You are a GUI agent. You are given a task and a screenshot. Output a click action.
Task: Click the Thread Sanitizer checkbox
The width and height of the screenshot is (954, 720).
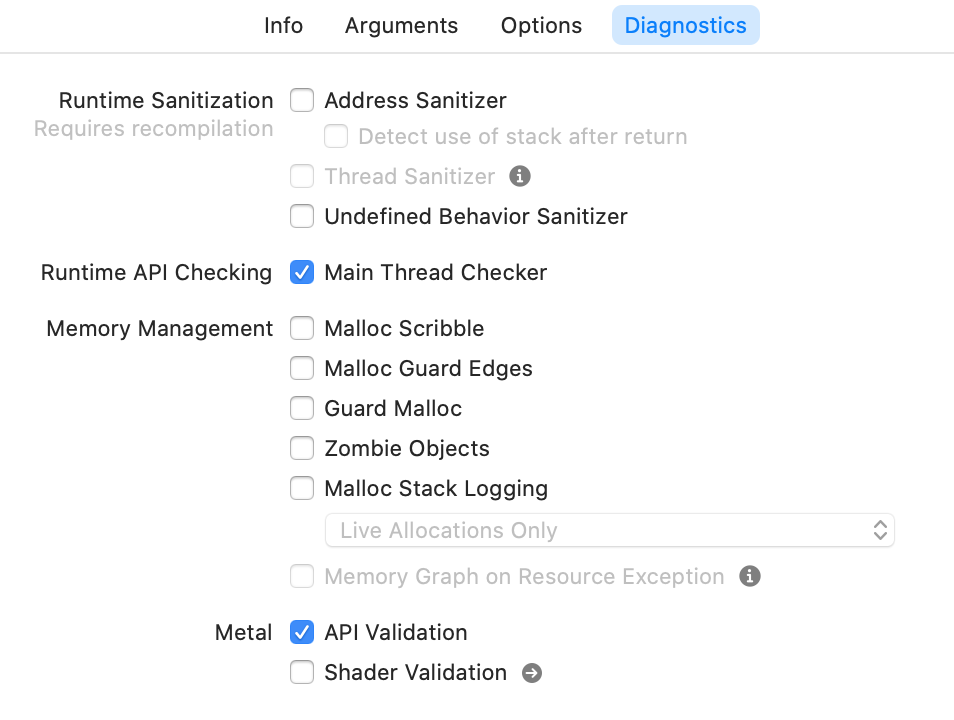point(302,177)
